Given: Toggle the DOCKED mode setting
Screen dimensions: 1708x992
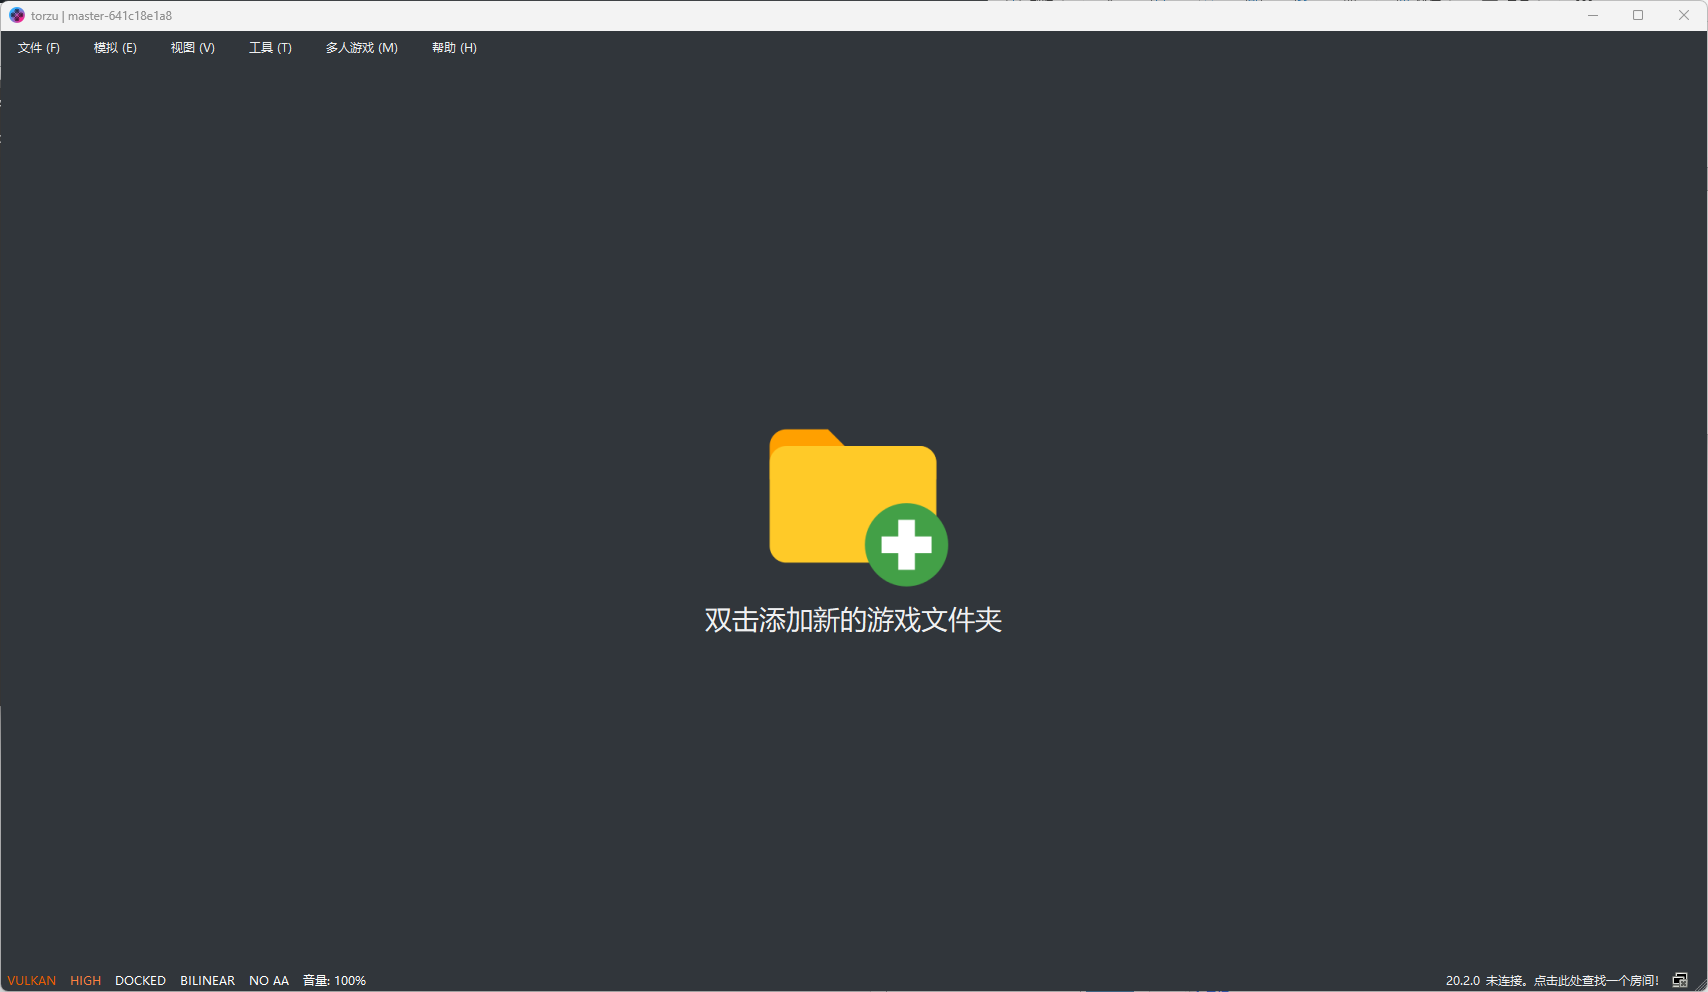Looking at the screenshot, I should point(140,980).
